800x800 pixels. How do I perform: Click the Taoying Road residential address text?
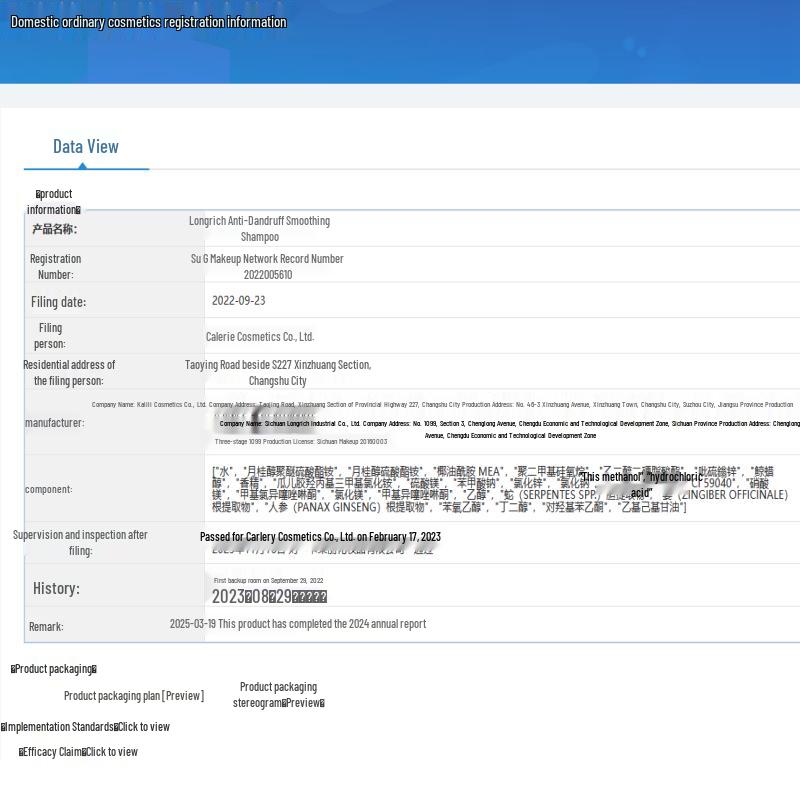click(x=277, y=372)
